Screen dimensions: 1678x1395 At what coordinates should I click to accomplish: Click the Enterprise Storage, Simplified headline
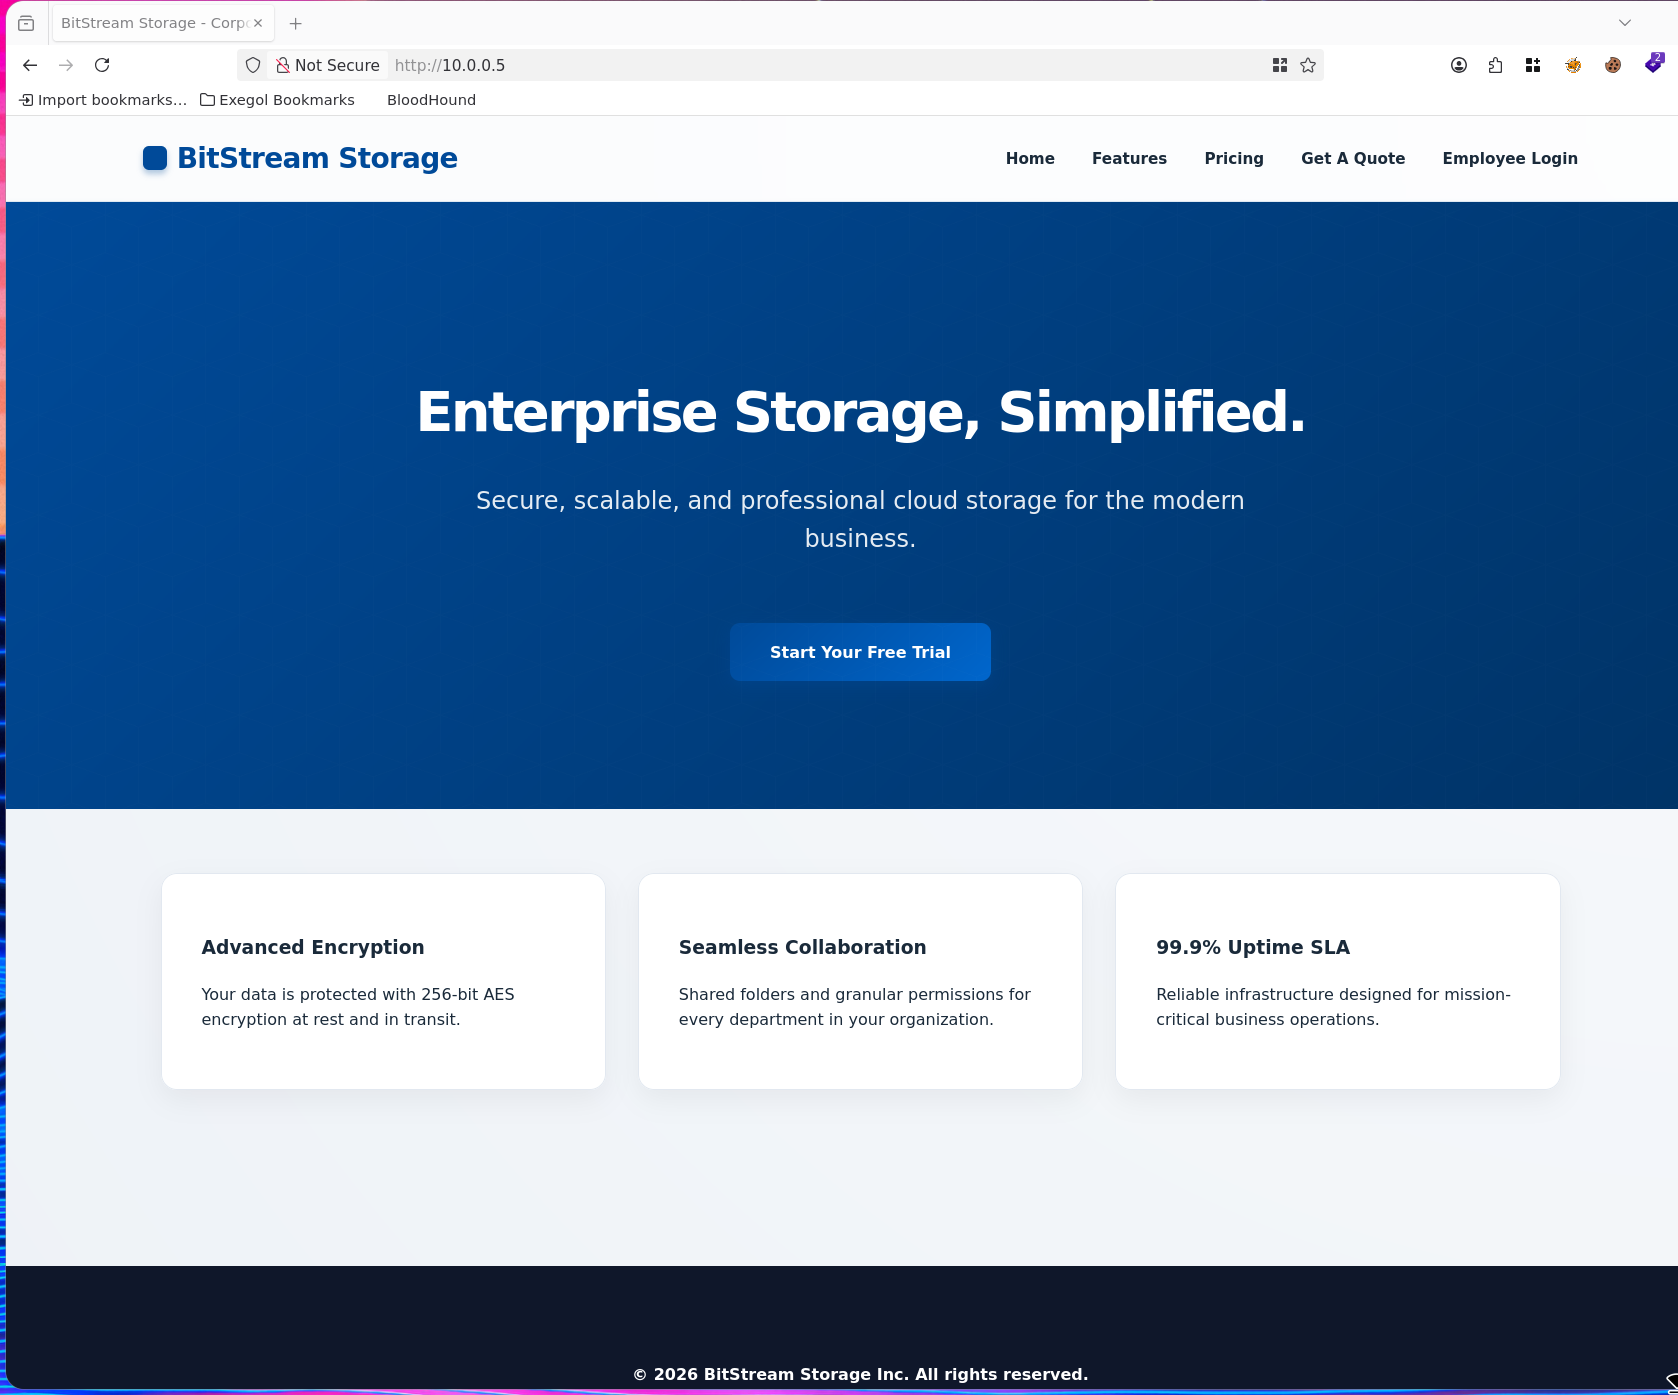(x=861, y=412)
